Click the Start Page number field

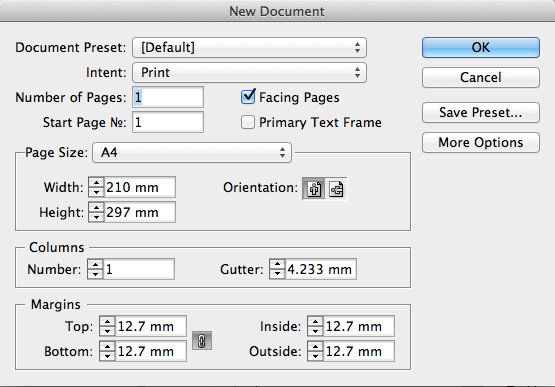(x=168, y=122)
